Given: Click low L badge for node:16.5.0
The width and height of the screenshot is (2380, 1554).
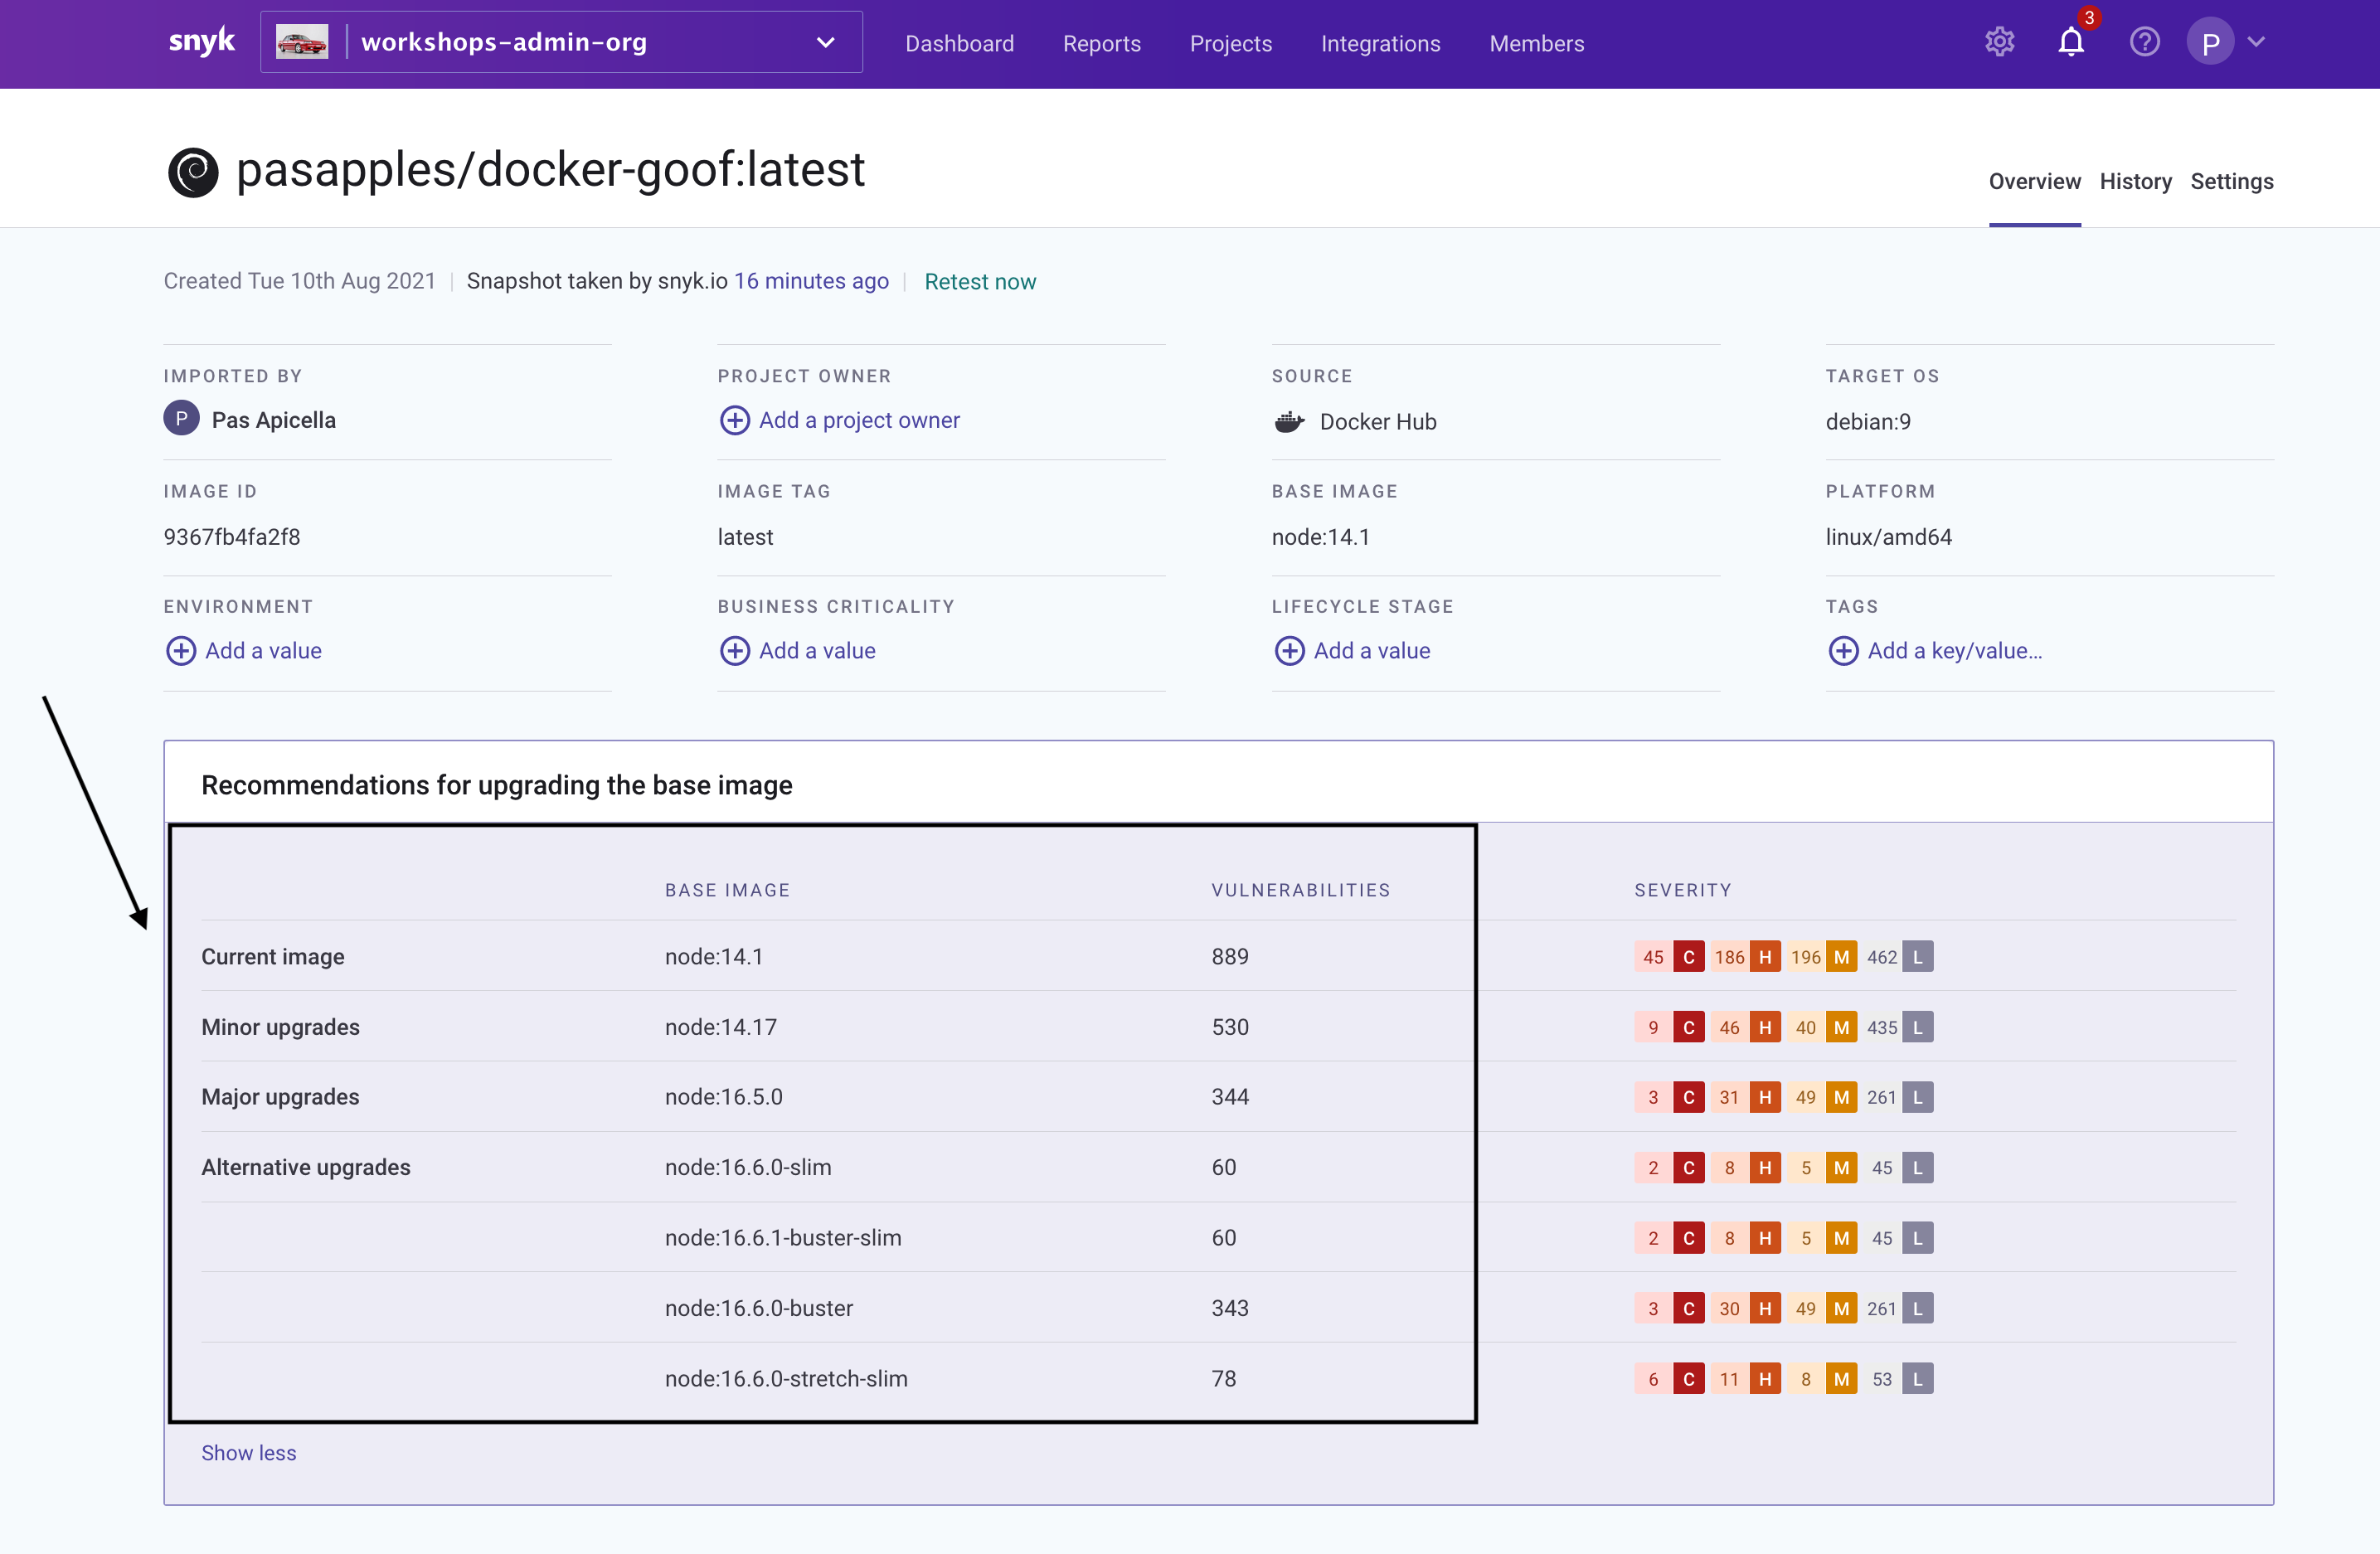Looking at the screenshot, I should [1917, 1097].
